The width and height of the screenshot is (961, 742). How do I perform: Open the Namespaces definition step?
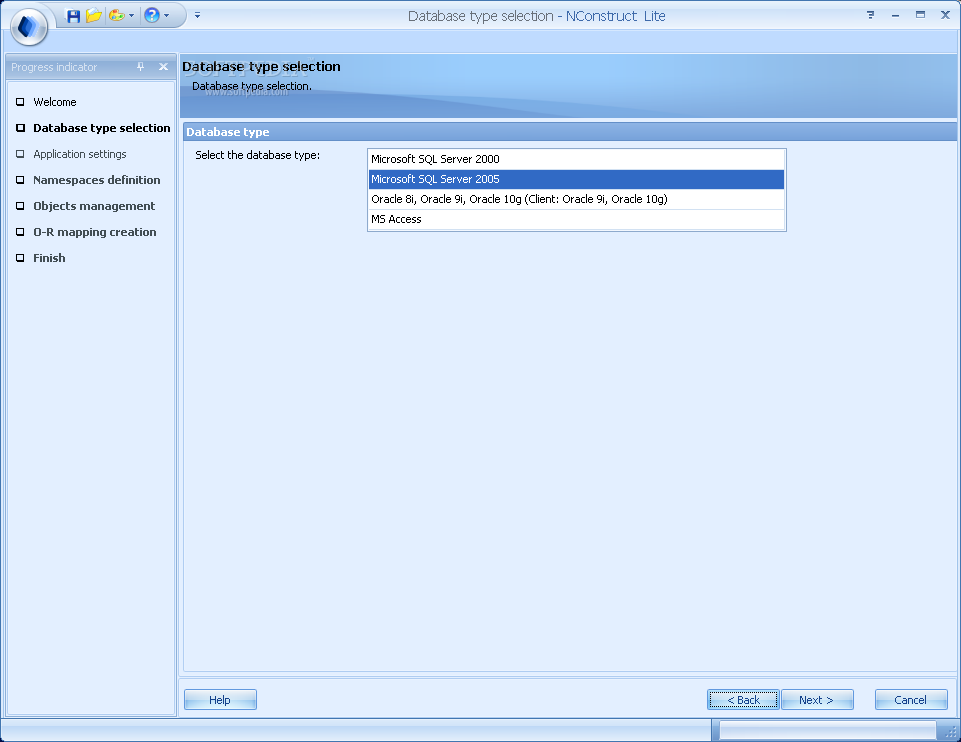(x=96, y=180)
